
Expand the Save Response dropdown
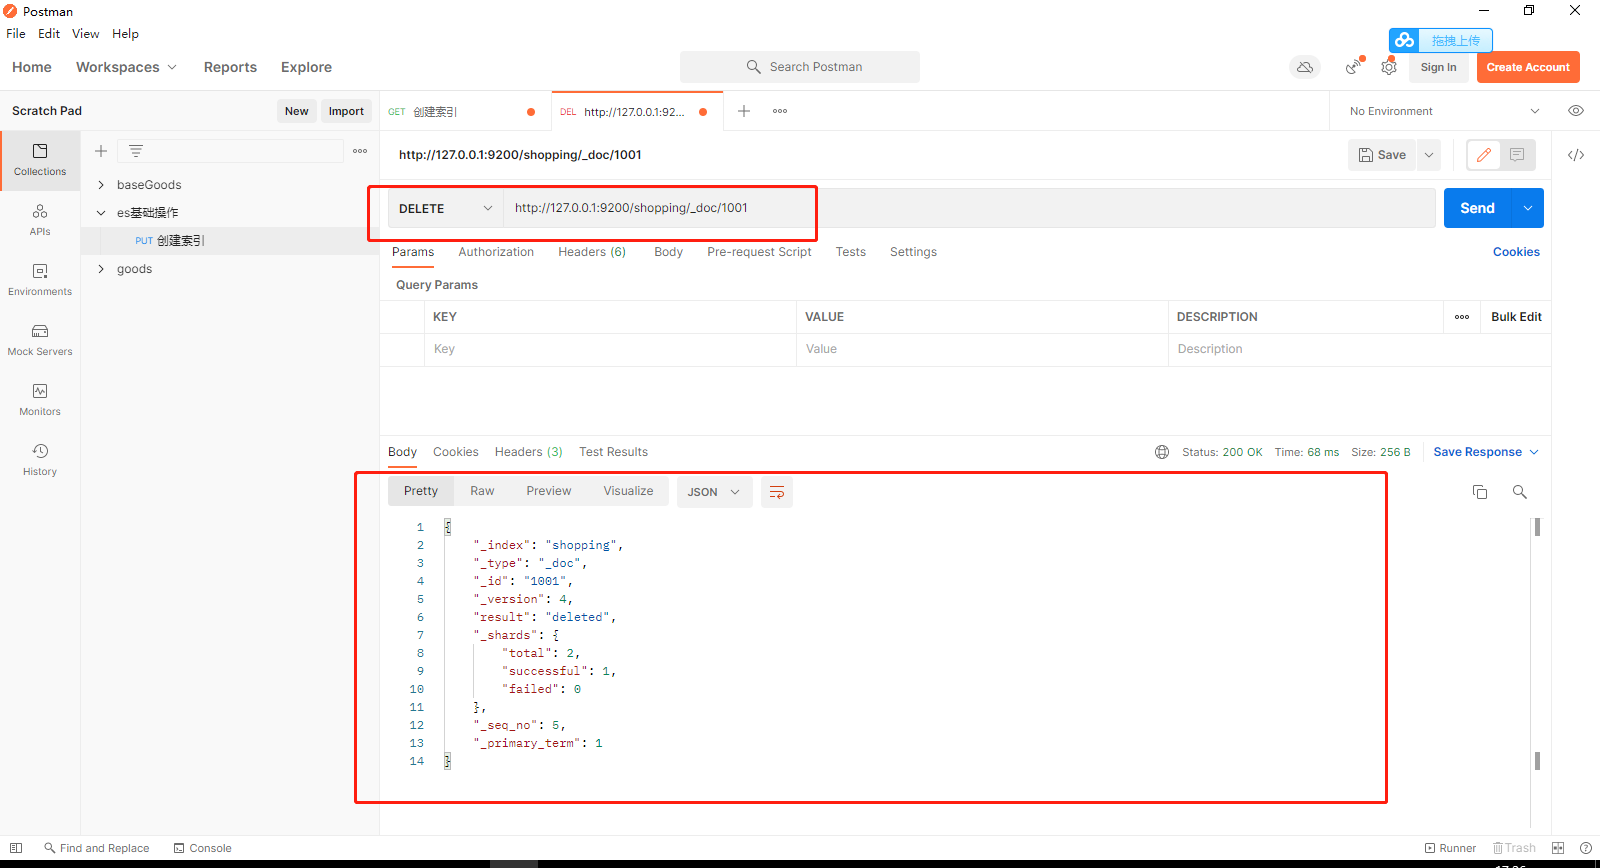point(1486,452)
